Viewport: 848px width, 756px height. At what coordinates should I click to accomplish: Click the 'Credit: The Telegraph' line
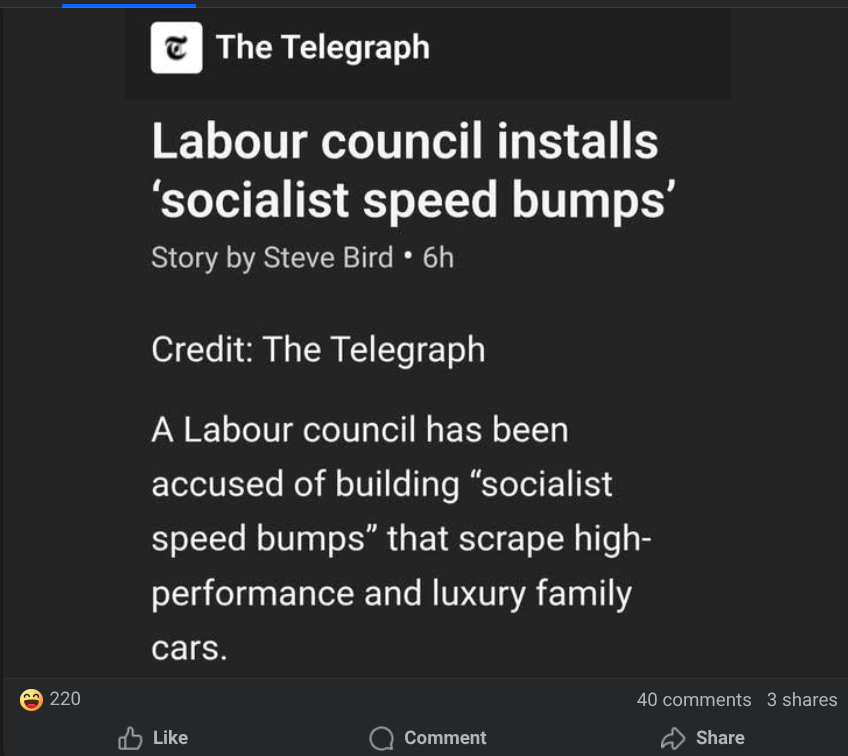click(318, 349)
